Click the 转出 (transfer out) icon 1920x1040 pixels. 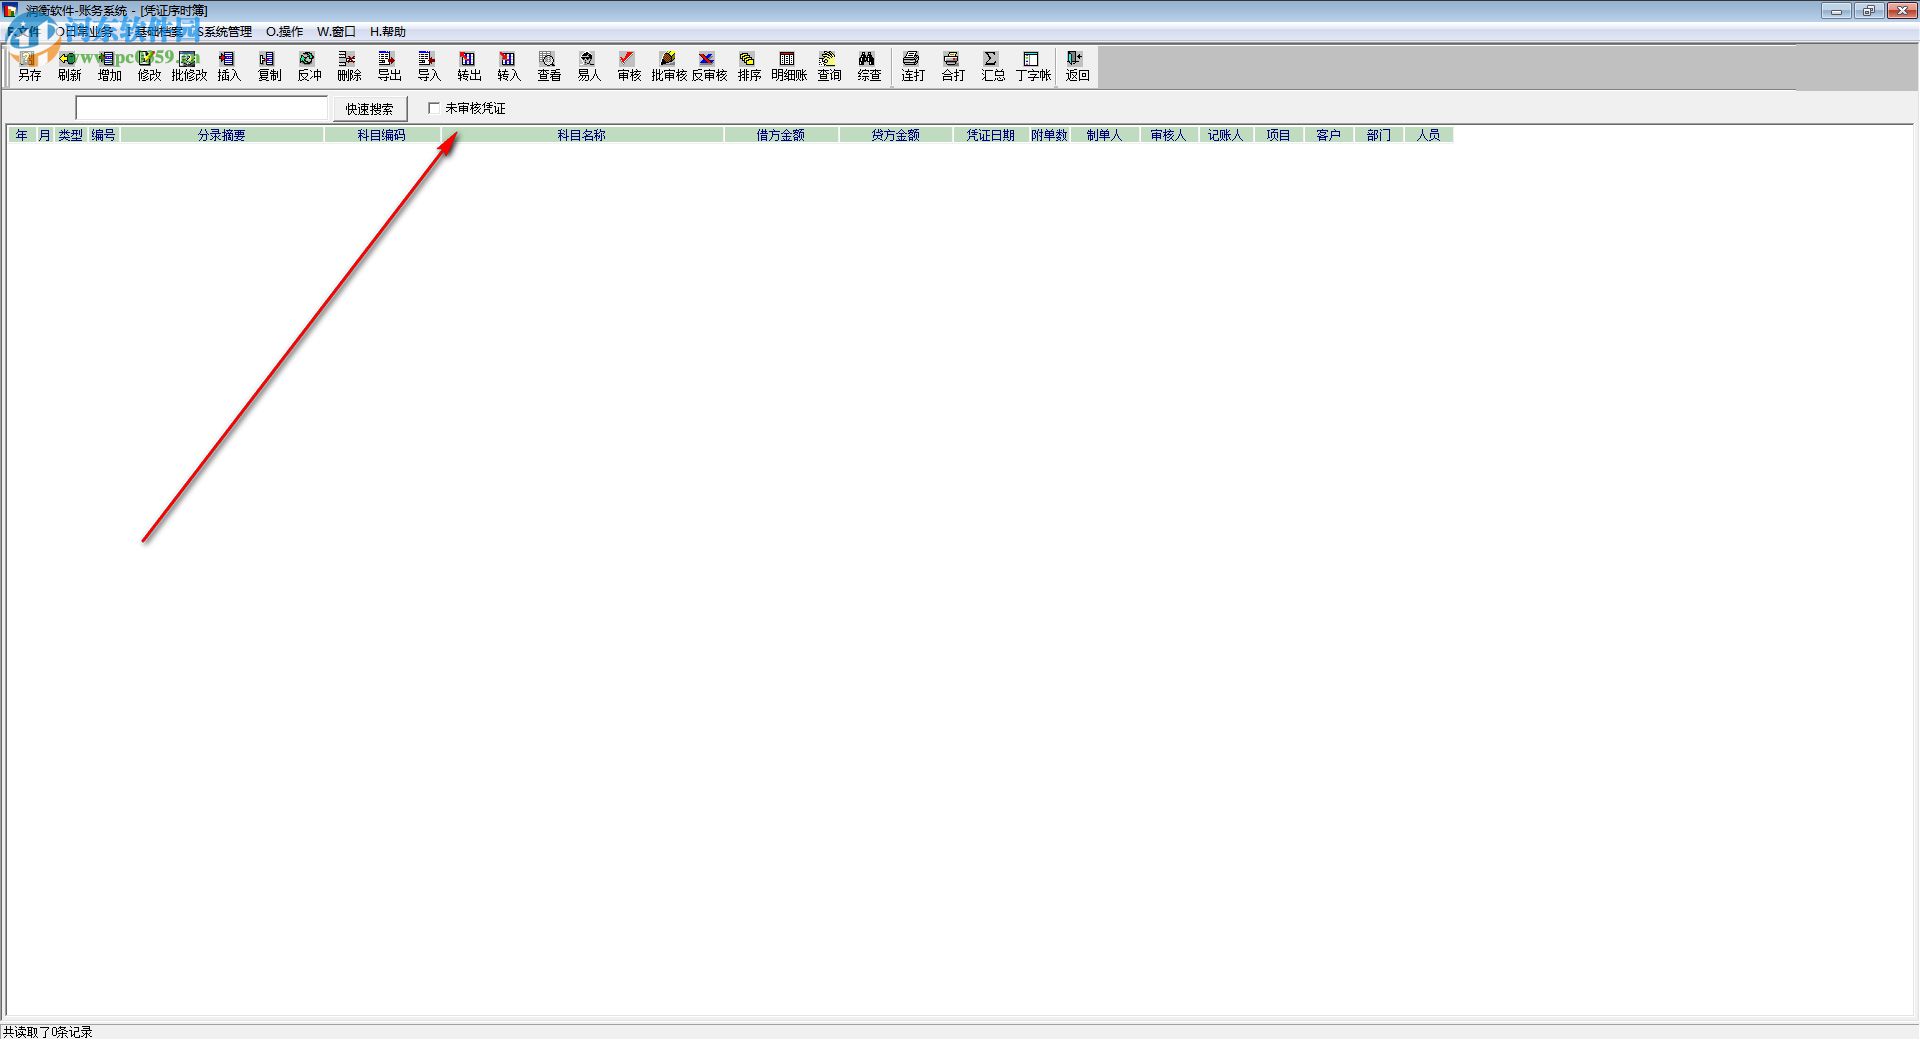pos(469,66)
